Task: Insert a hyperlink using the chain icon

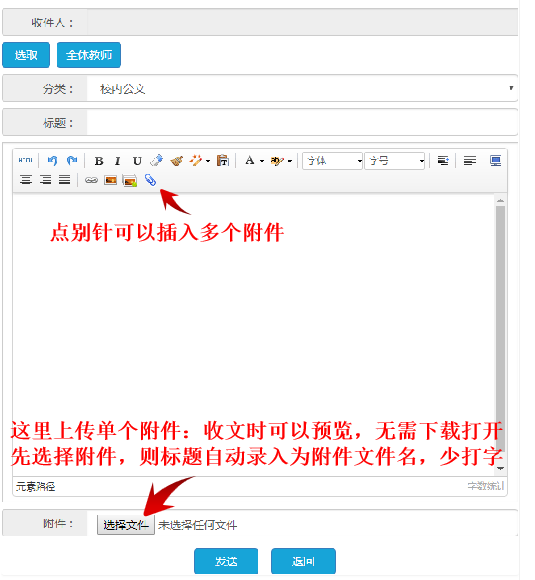Action: coord(91,180)
